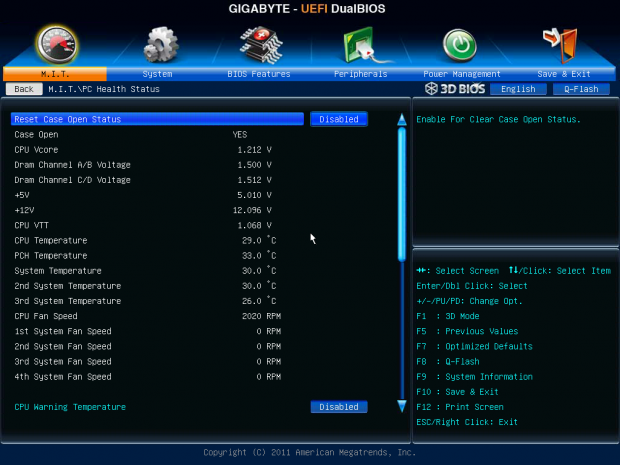
Task: Click the 4th System Fan Speed label
Action: pos(63,376)
